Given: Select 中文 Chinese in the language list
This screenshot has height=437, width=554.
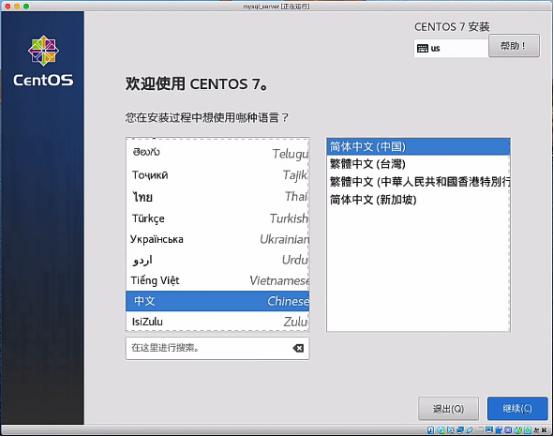Looking at the screenshot, I should 217,301.
